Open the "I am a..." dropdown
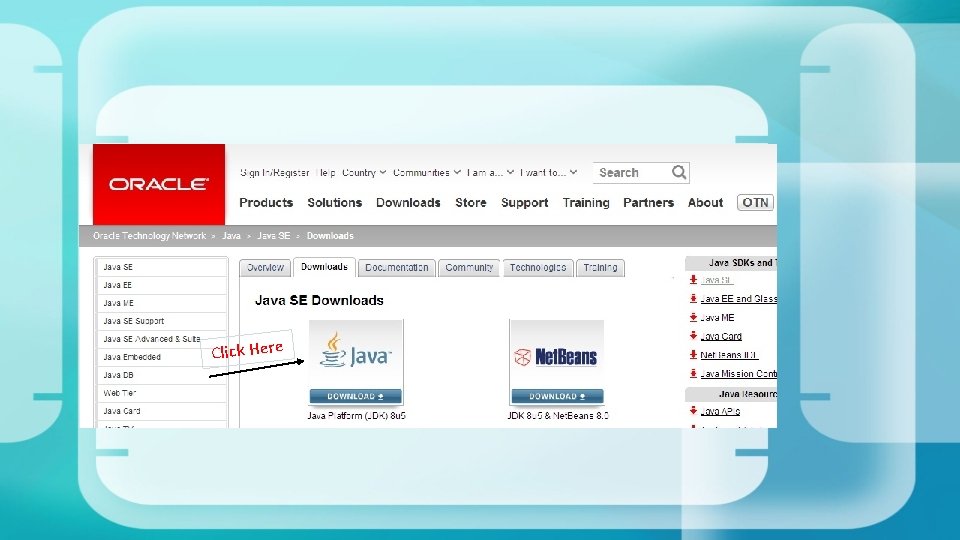This screenshot has height=540, width=960. pos(490,173)
